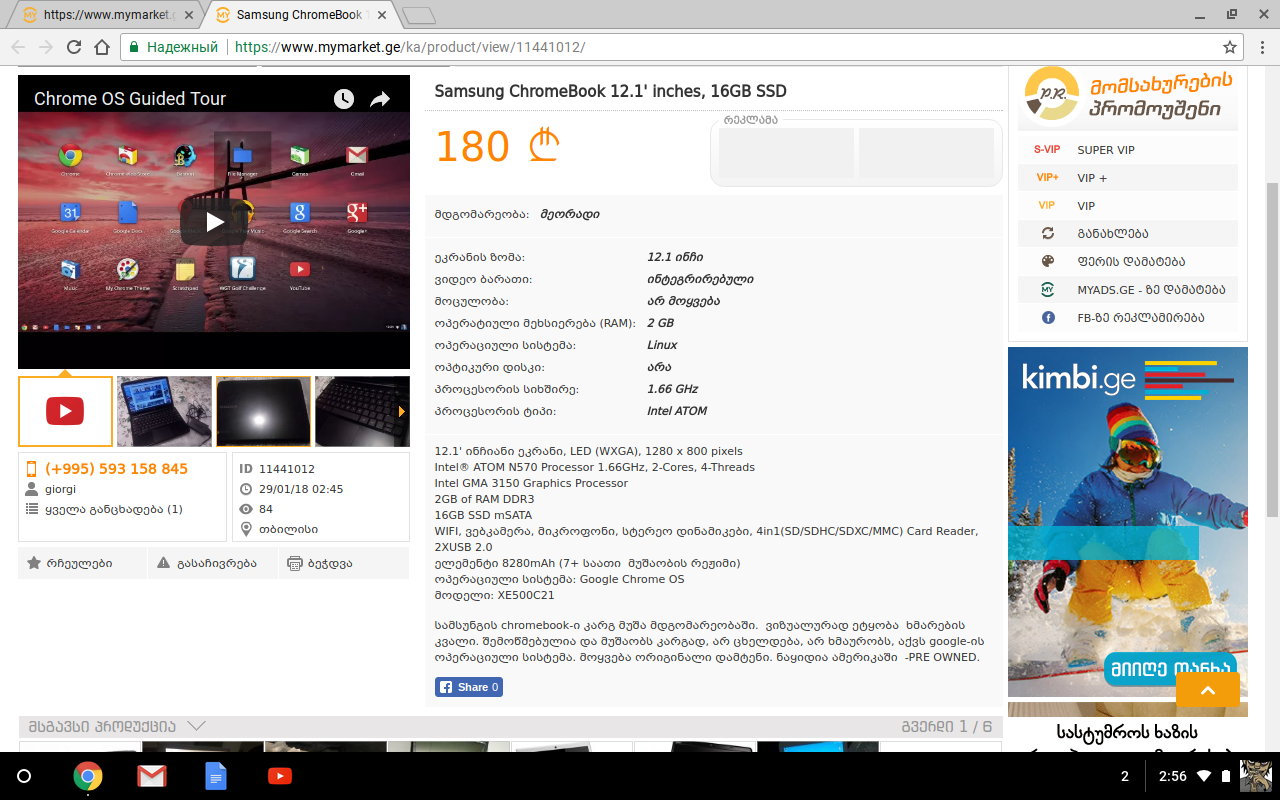Click the secure lock Надежный indicator
The width and height of the screenshot is (1280, 800).
[x=173, y=47]
